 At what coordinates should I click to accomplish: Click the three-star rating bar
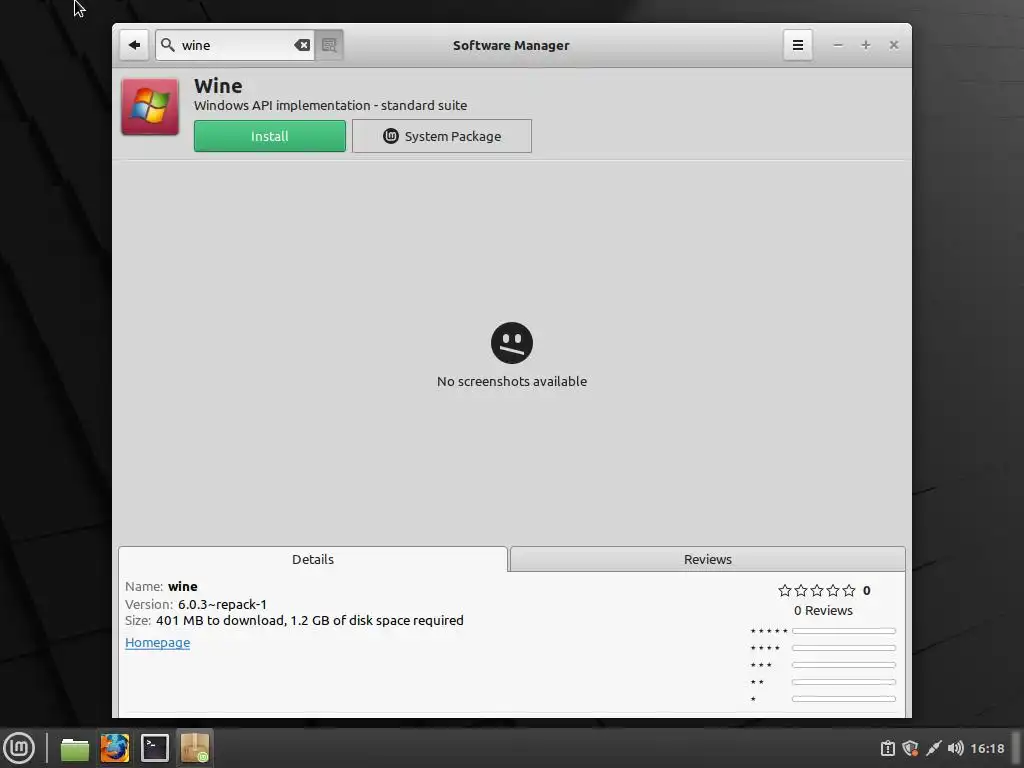tap(843, 665)
